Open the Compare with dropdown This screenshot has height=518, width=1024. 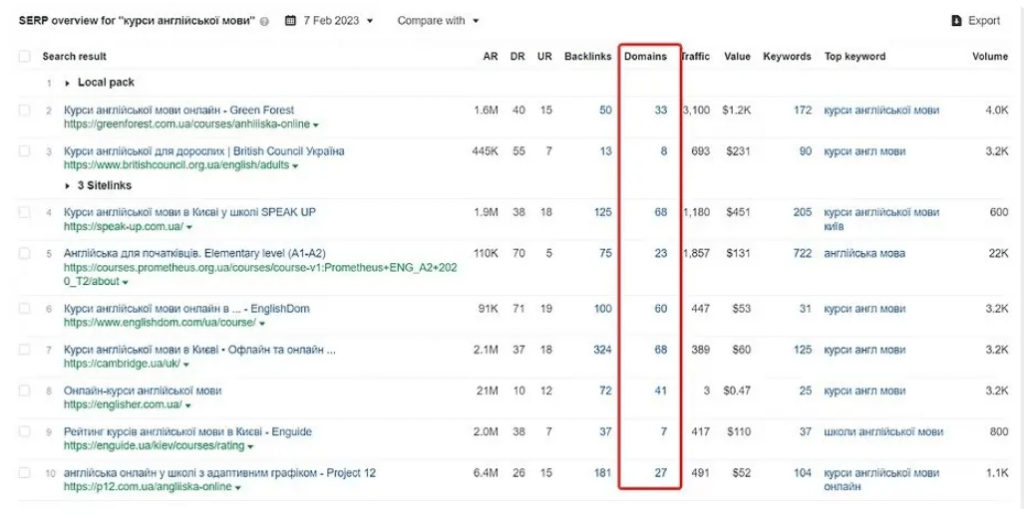click(x=438, y=21)
